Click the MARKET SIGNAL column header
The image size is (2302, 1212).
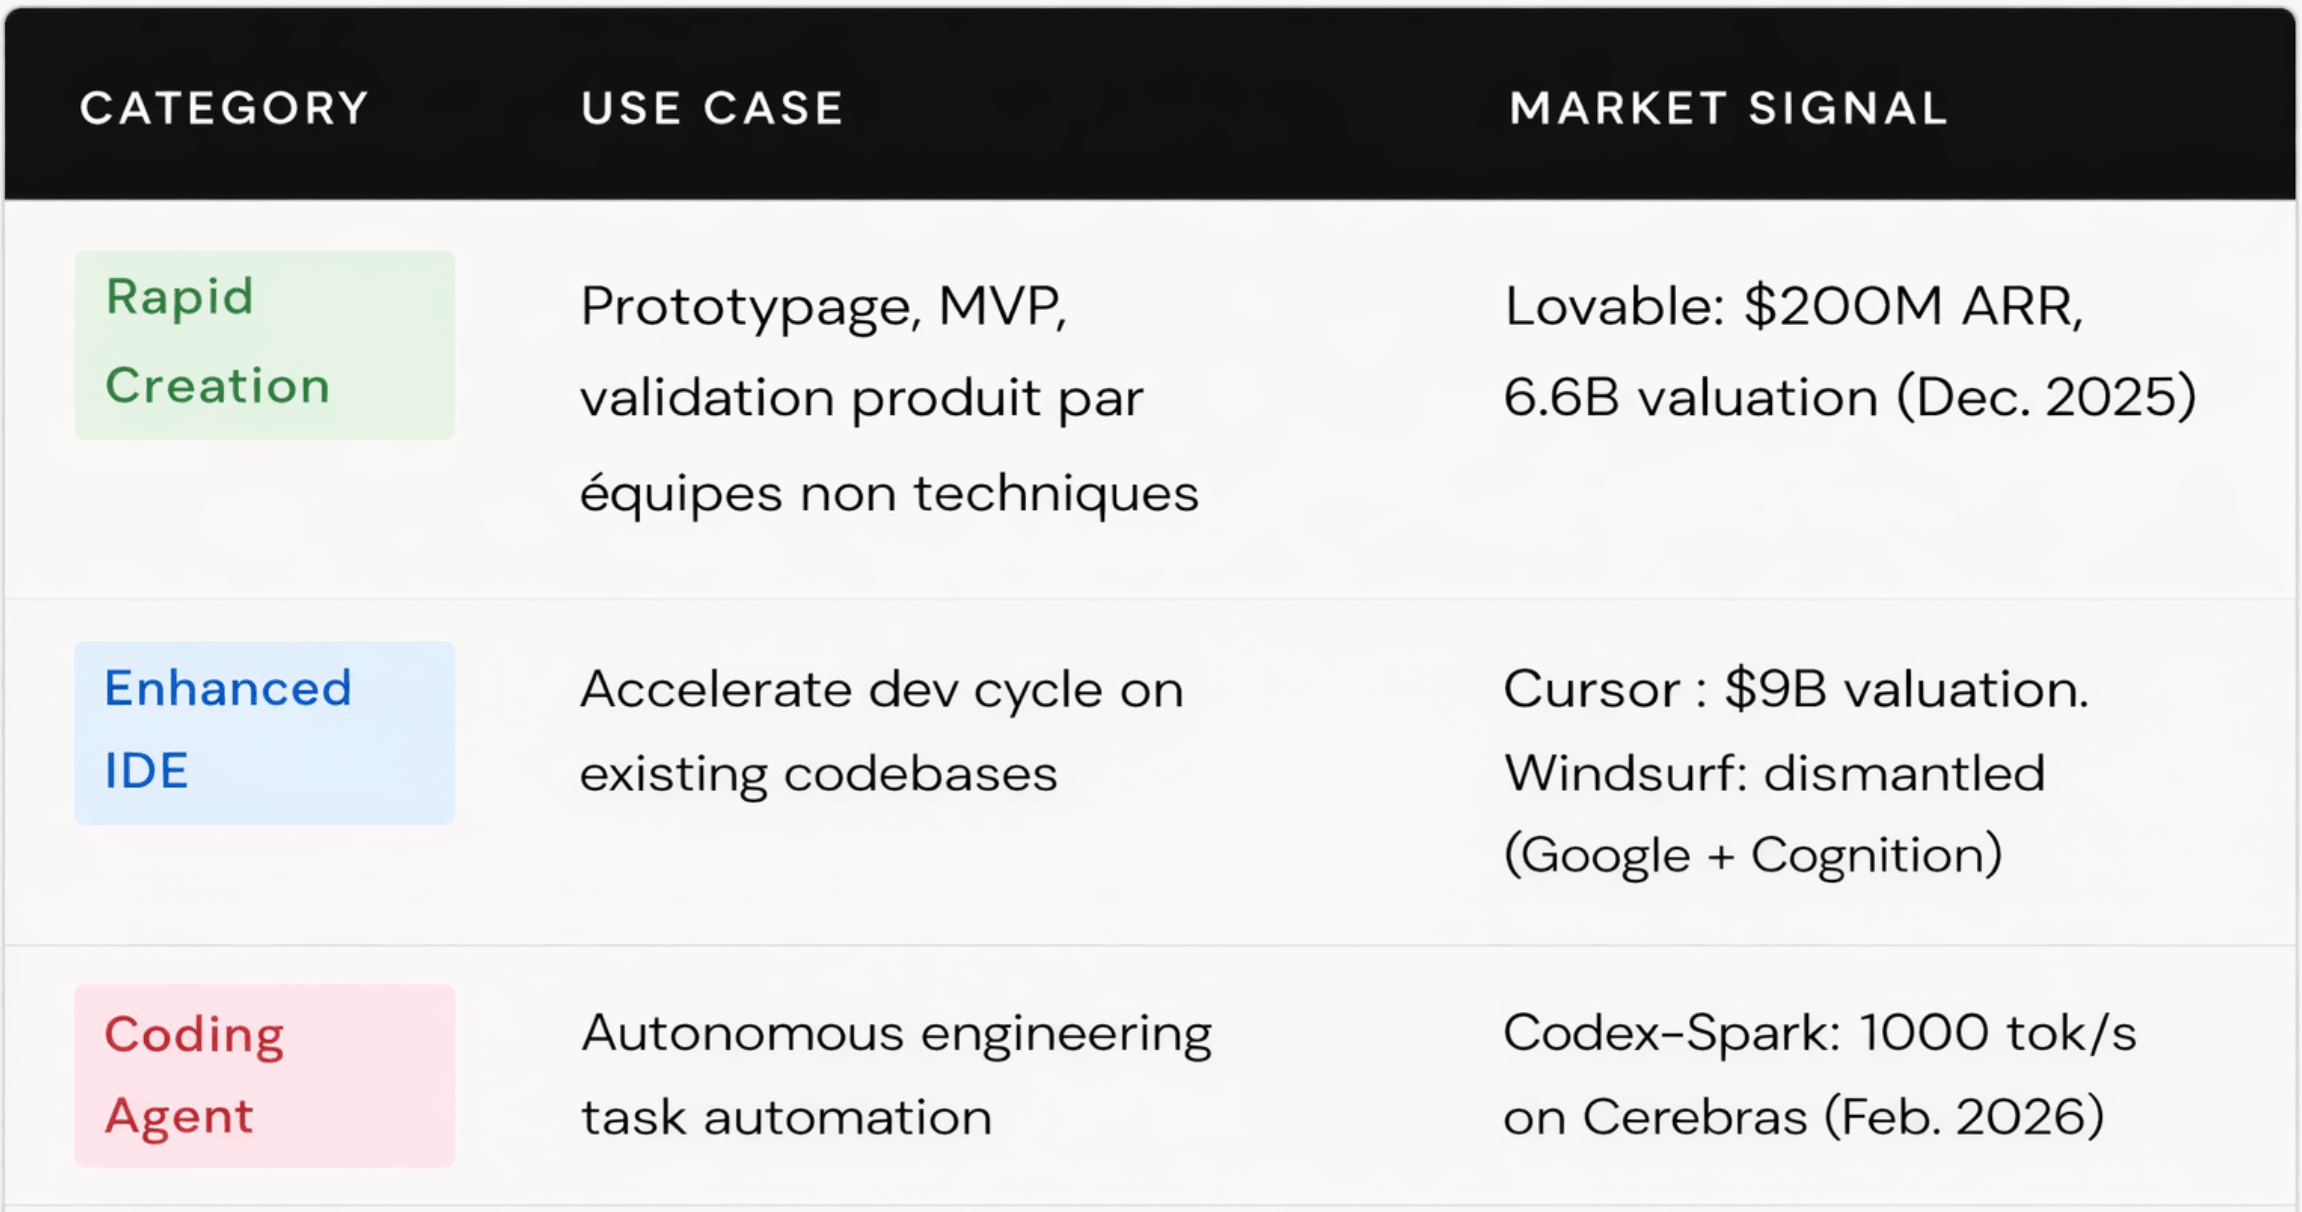tap(1729, 108)
